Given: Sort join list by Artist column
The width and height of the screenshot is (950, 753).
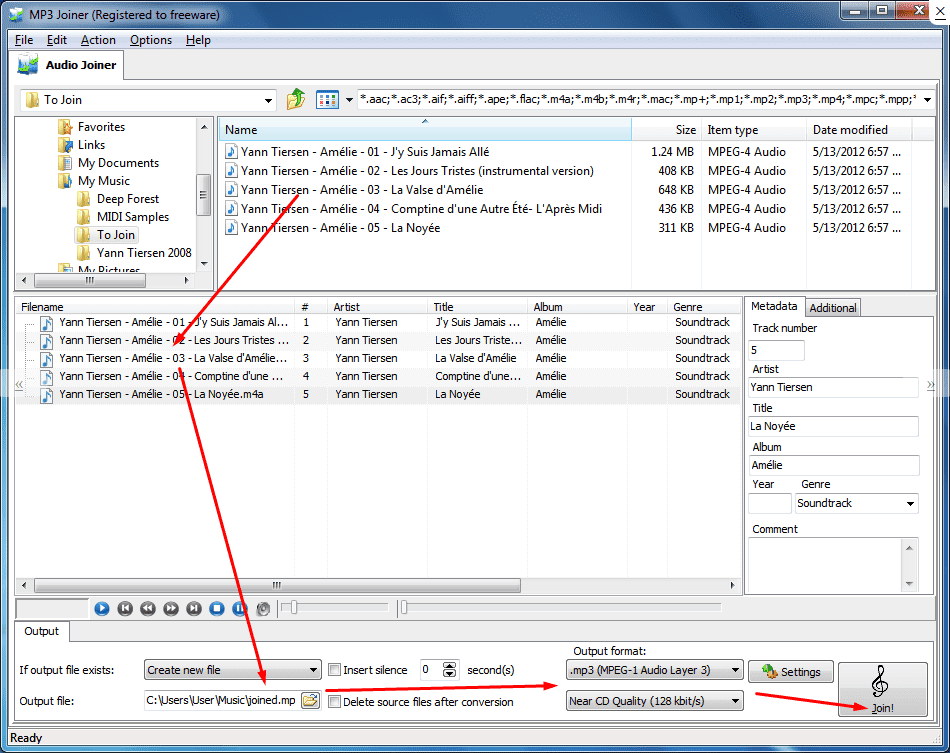Looking at the screenshot, I should [376, 307].
